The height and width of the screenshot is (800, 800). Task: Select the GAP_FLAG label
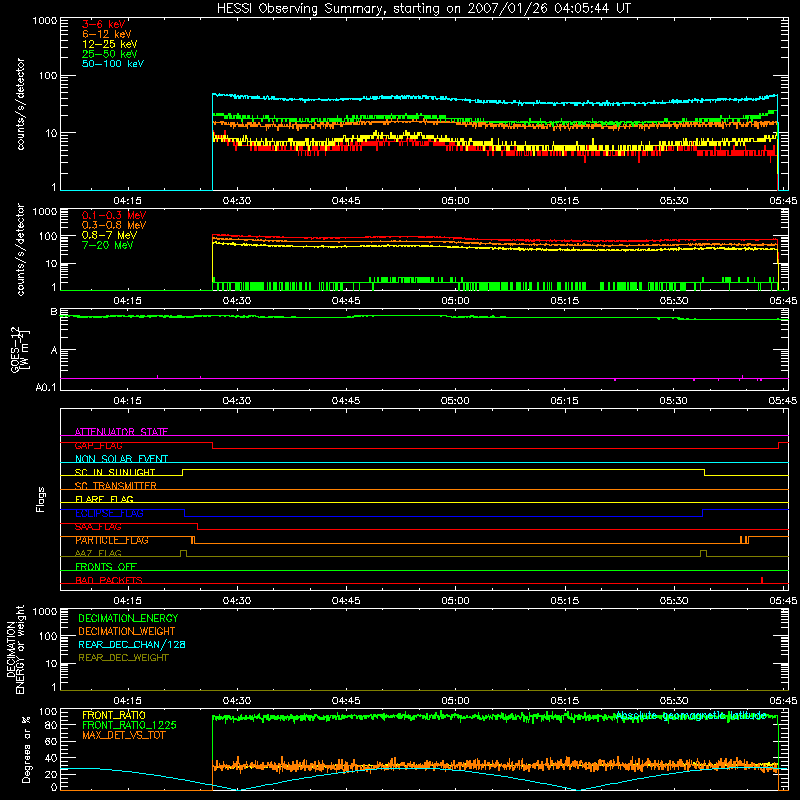(98, 445)
